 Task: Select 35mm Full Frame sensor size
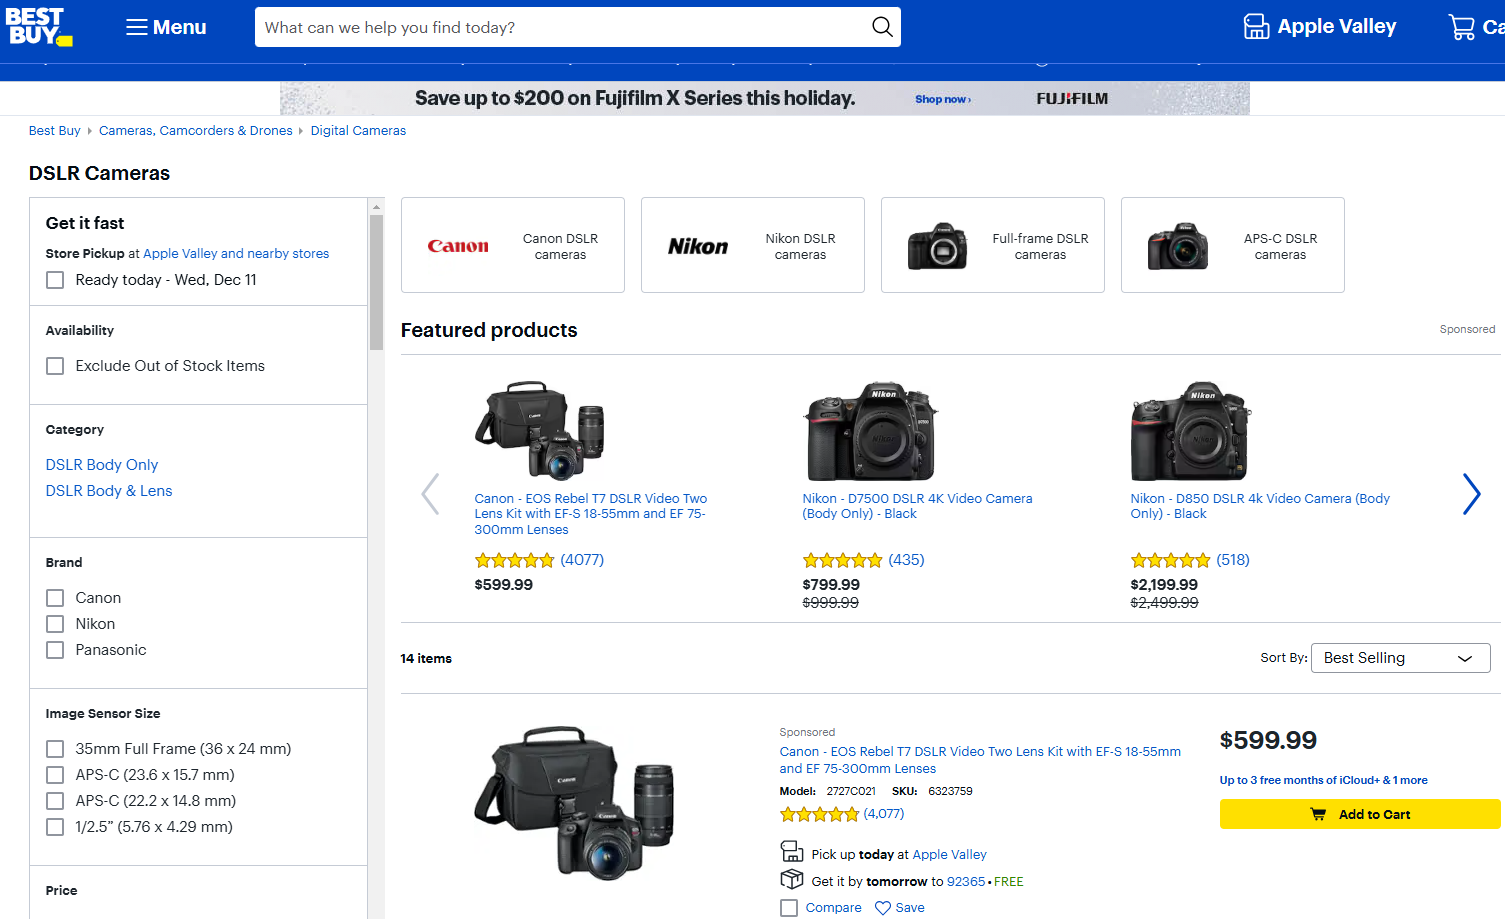point(55,749)
